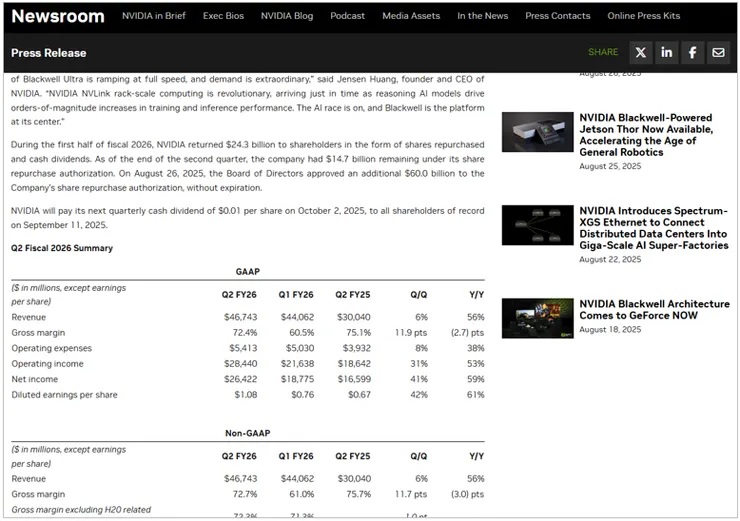Click the 'August 25, 2025' article date
740x521 pixels.
pyautogui.click(x=610, y=166)
